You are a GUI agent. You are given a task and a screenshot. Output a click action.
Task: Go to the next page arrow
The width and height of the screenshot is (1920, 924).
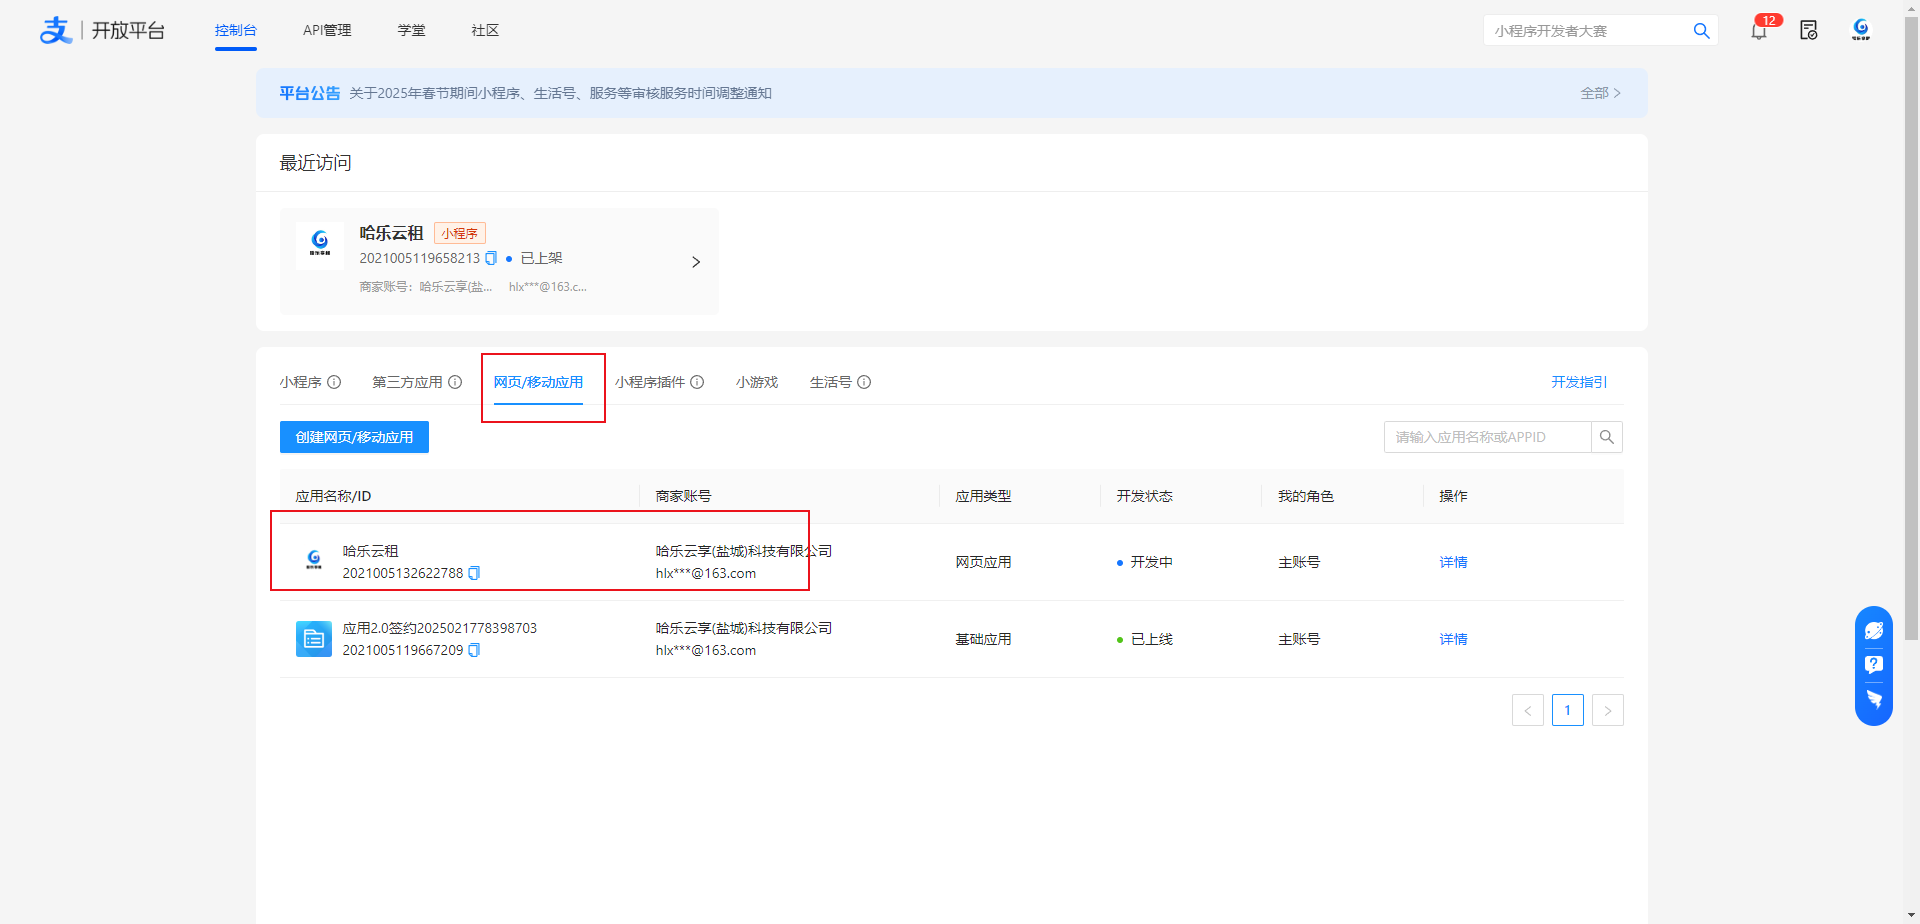click(x=1608, y=710)
